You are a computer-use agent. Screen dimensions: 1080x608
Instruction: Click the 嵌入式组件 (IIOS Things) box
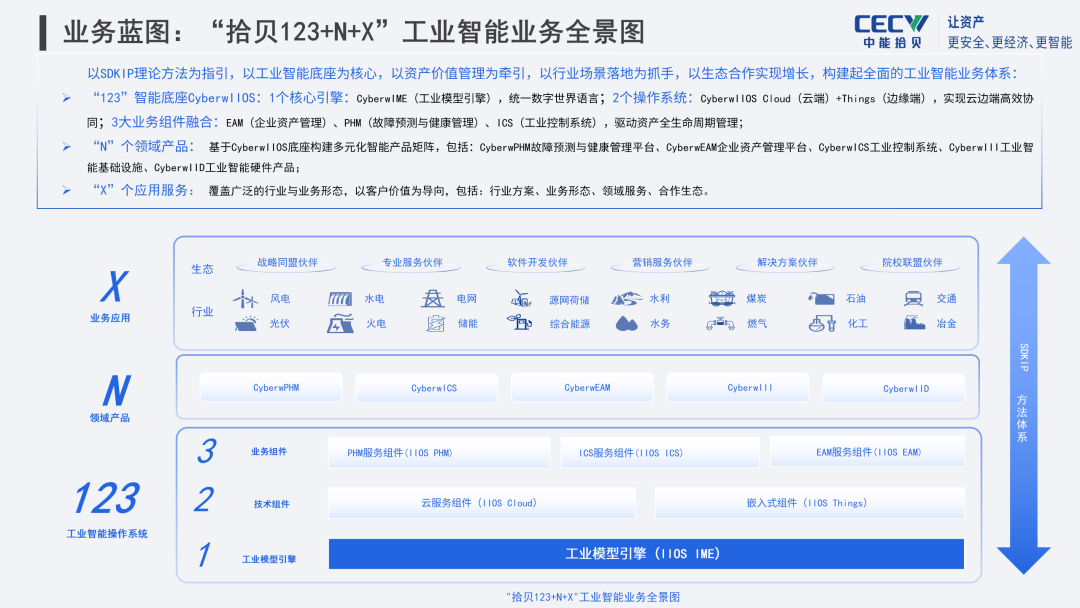809,503
